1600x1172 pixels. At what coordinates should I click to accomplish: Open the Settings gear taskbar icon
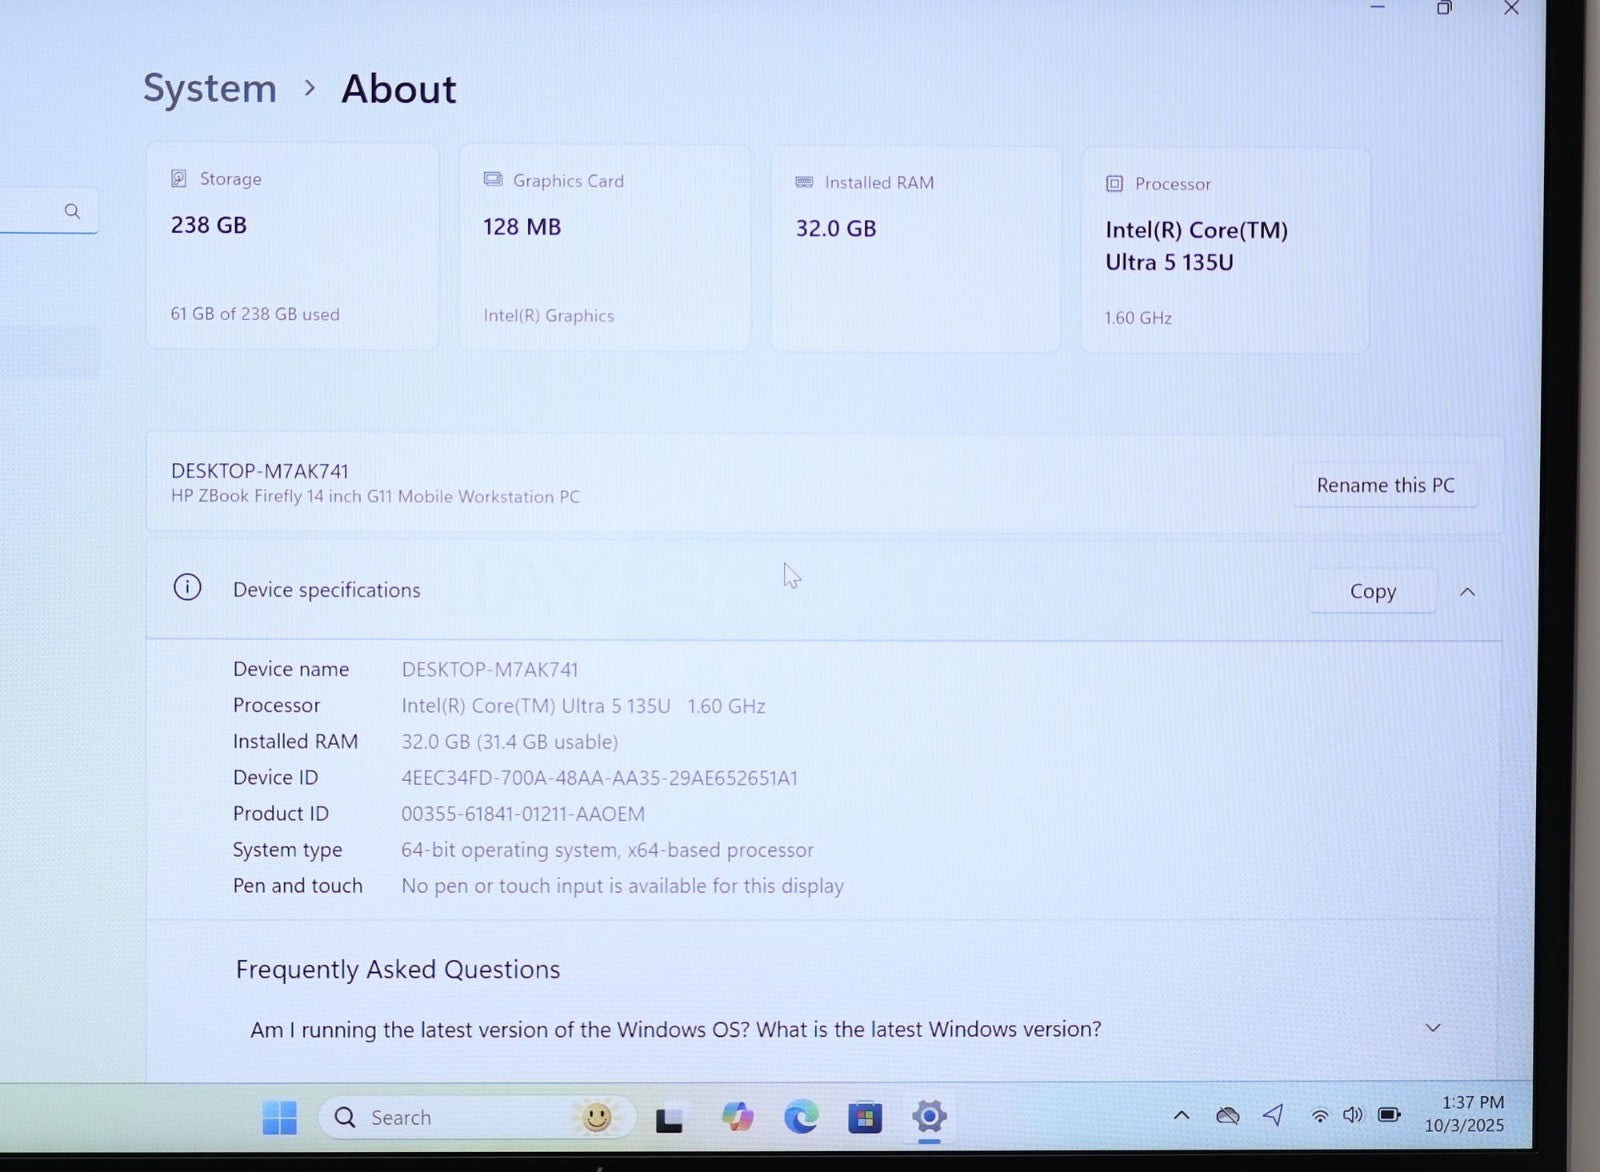coord(929,1117)
